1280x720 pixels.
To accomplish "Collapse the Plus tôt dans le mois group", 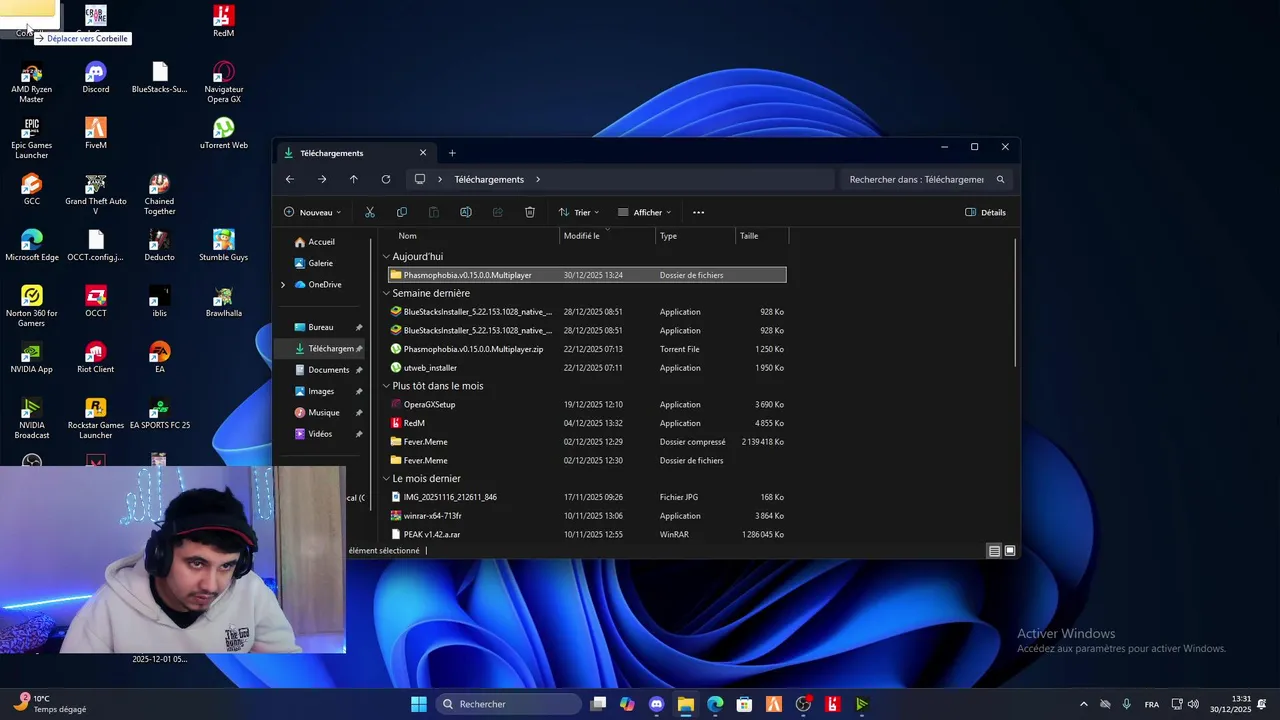I will click(387, 386).
